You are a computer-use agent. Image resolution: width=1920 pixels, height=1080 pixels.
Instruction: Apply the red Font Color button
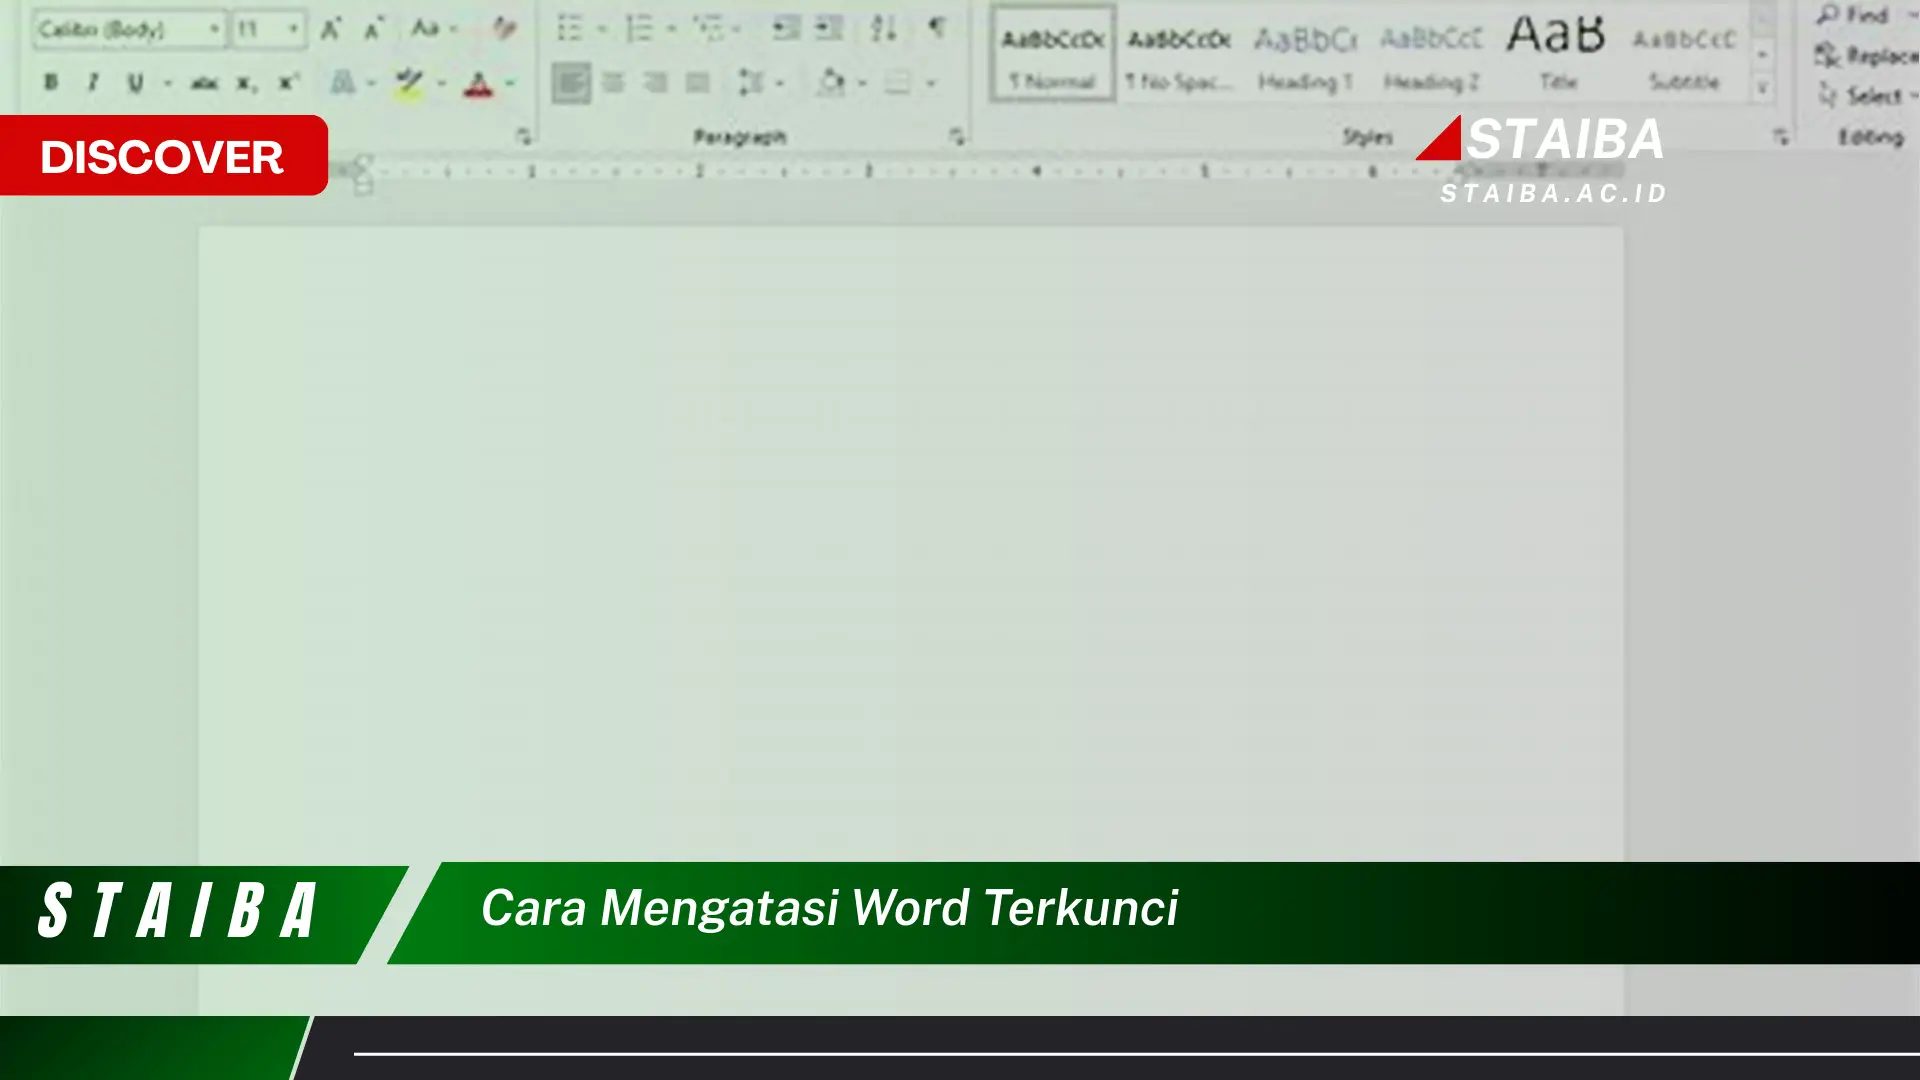479,83
